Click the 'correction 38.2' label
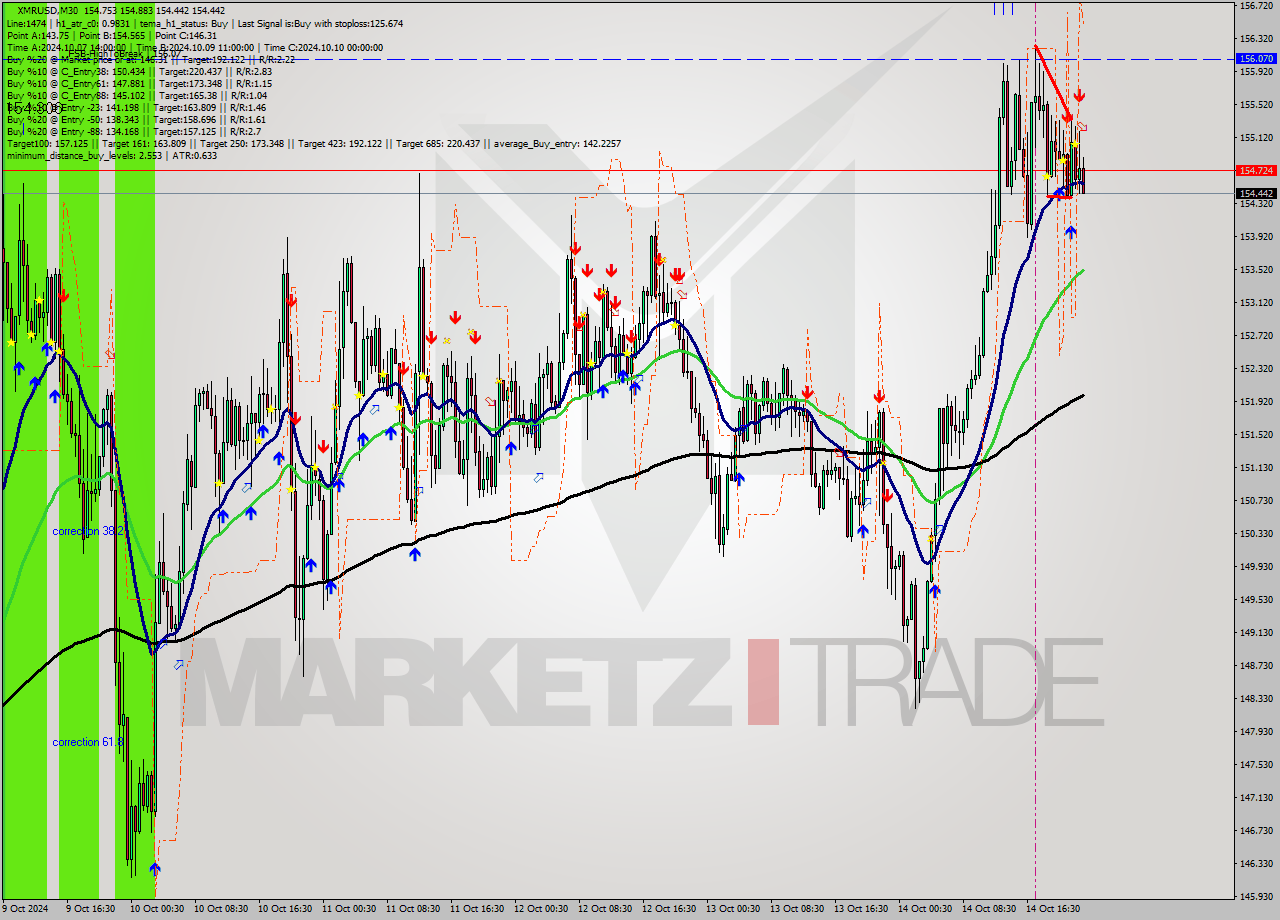The height and width of the screenshot is (920, 1280). click(x=89, y=531)
